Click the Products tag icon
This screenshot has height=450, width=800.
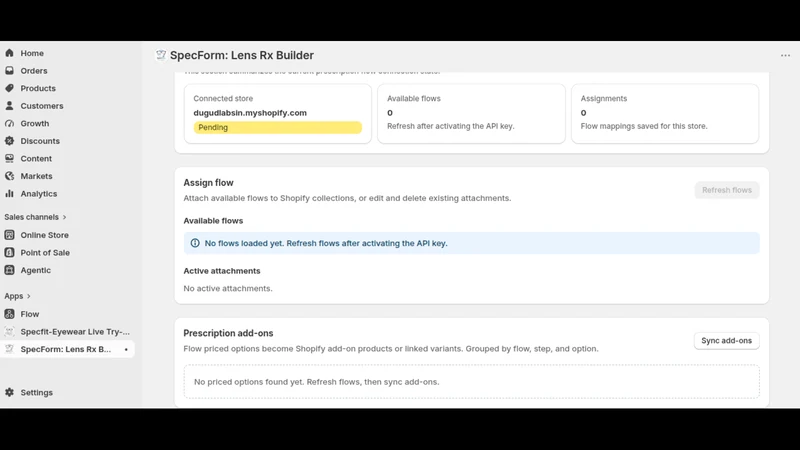(9, 88)
